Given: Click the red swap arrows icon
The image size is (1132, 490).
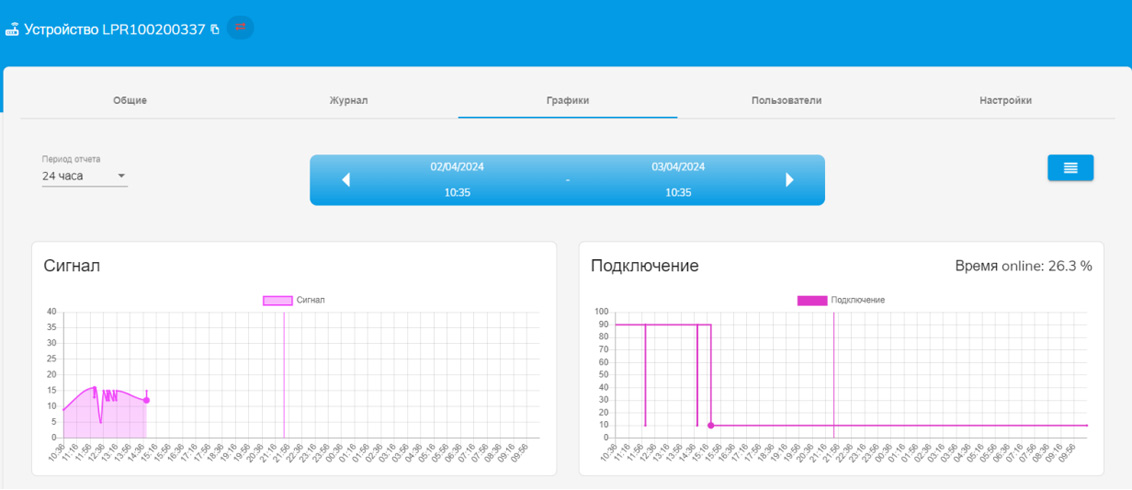Looking at the screenshot, I should [240, 28].
